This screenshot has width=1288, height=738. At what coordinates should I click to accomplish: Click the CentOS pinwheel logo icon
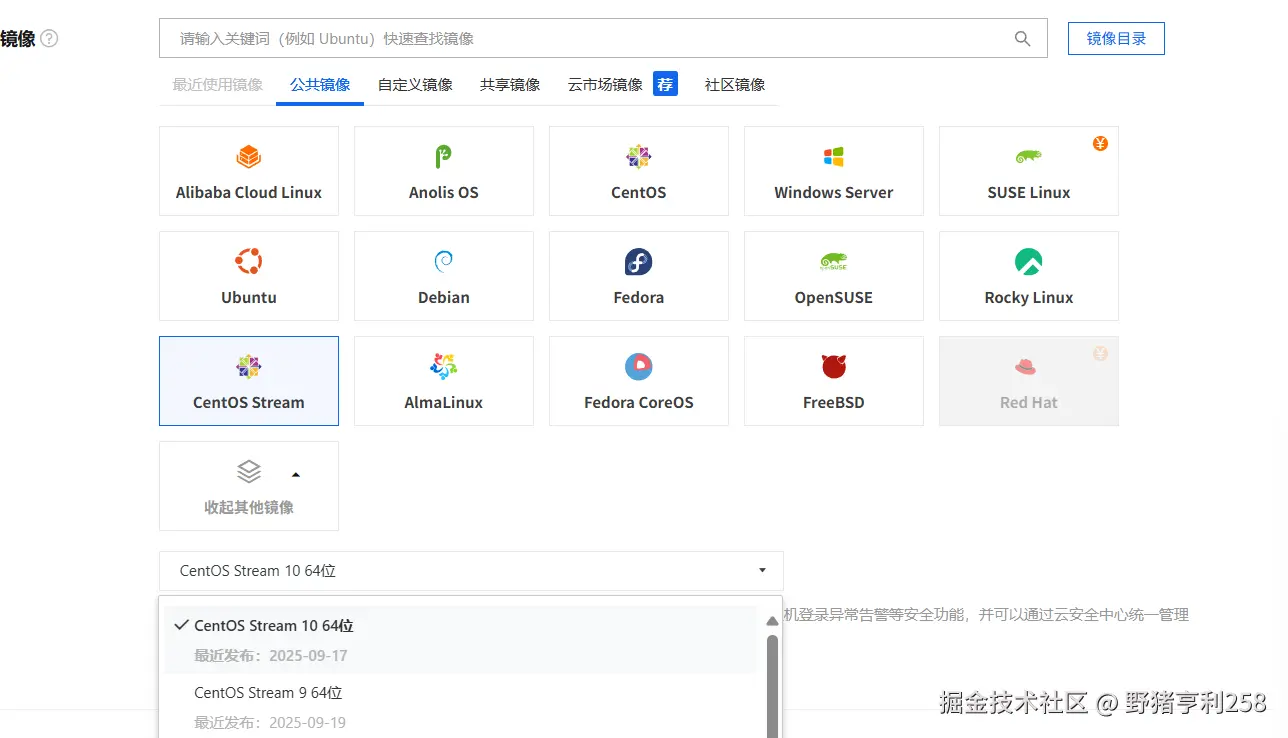pos(638,157)
